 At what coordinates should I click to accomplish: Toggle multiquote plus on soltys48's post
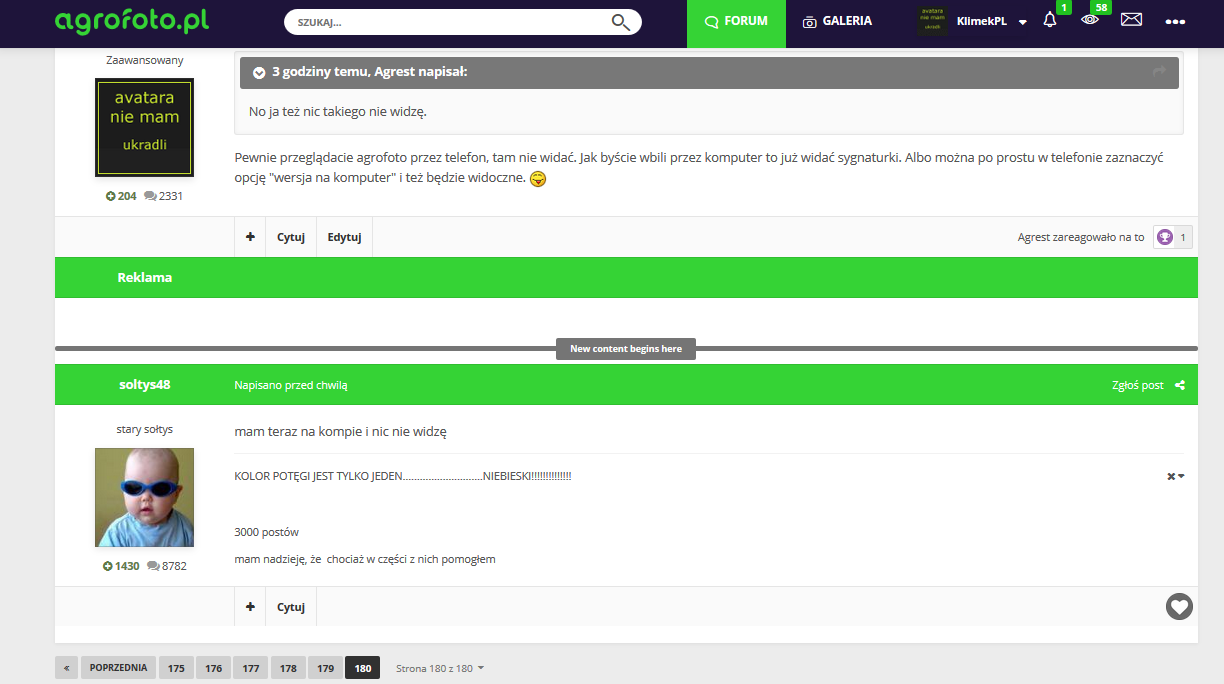(249, 607)
